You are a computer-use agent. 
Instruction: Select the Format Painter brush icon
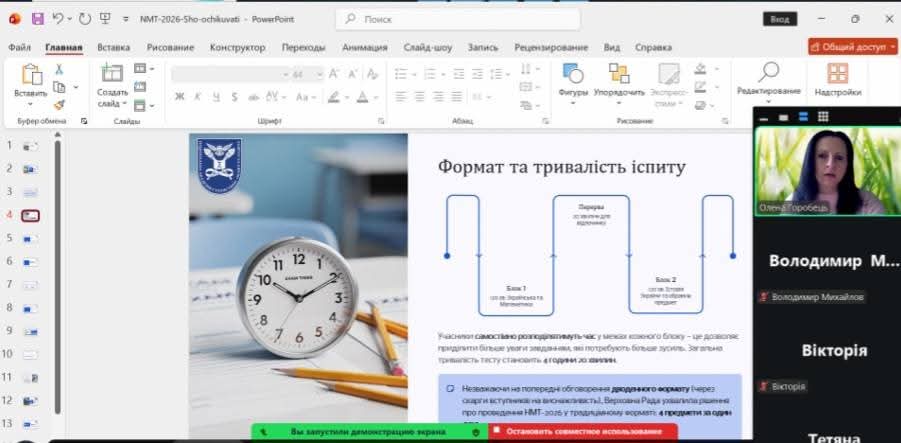[x=59, y=104]
